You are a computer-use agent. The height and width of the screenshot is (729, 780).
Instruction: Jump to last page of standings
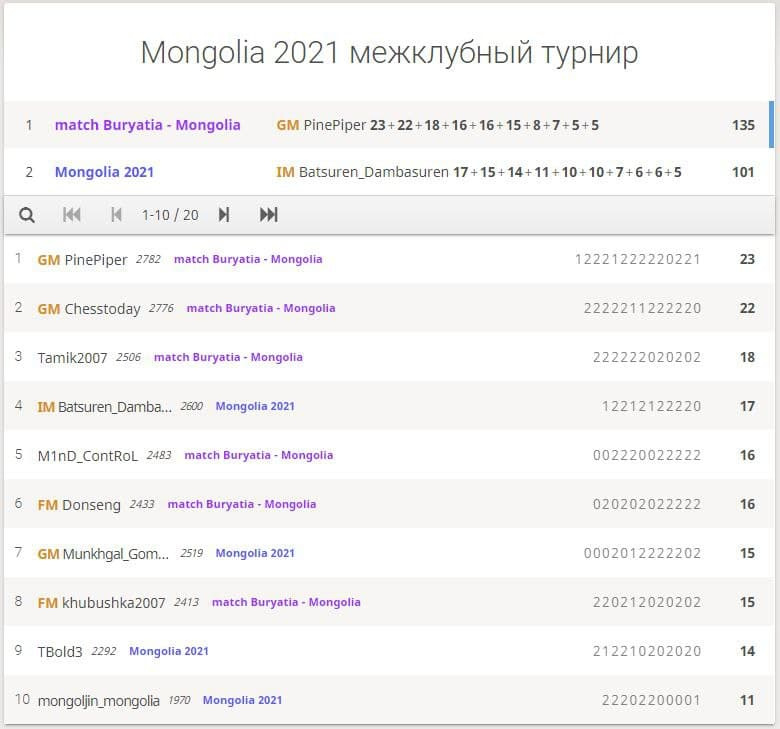[269, 215]
